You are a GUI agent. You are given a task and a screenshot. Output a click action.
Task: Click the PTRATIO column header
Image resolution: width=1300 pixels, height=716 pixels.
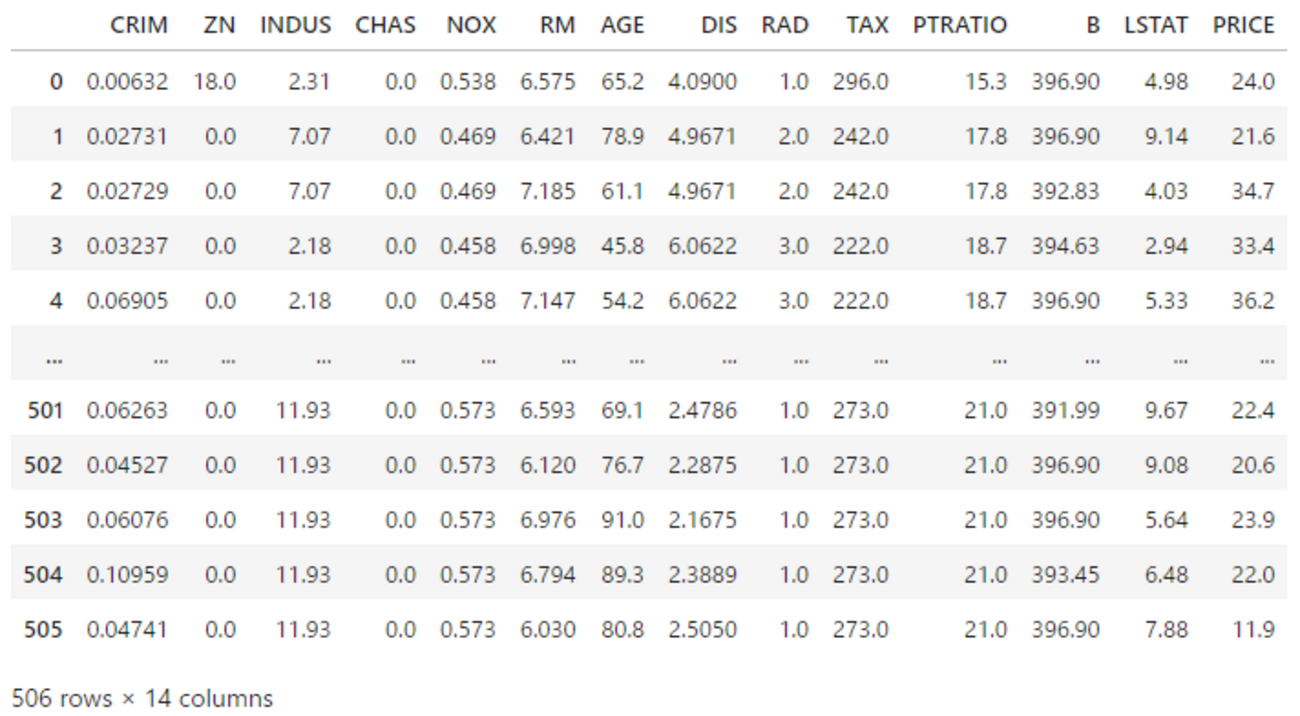coord(959,26)
